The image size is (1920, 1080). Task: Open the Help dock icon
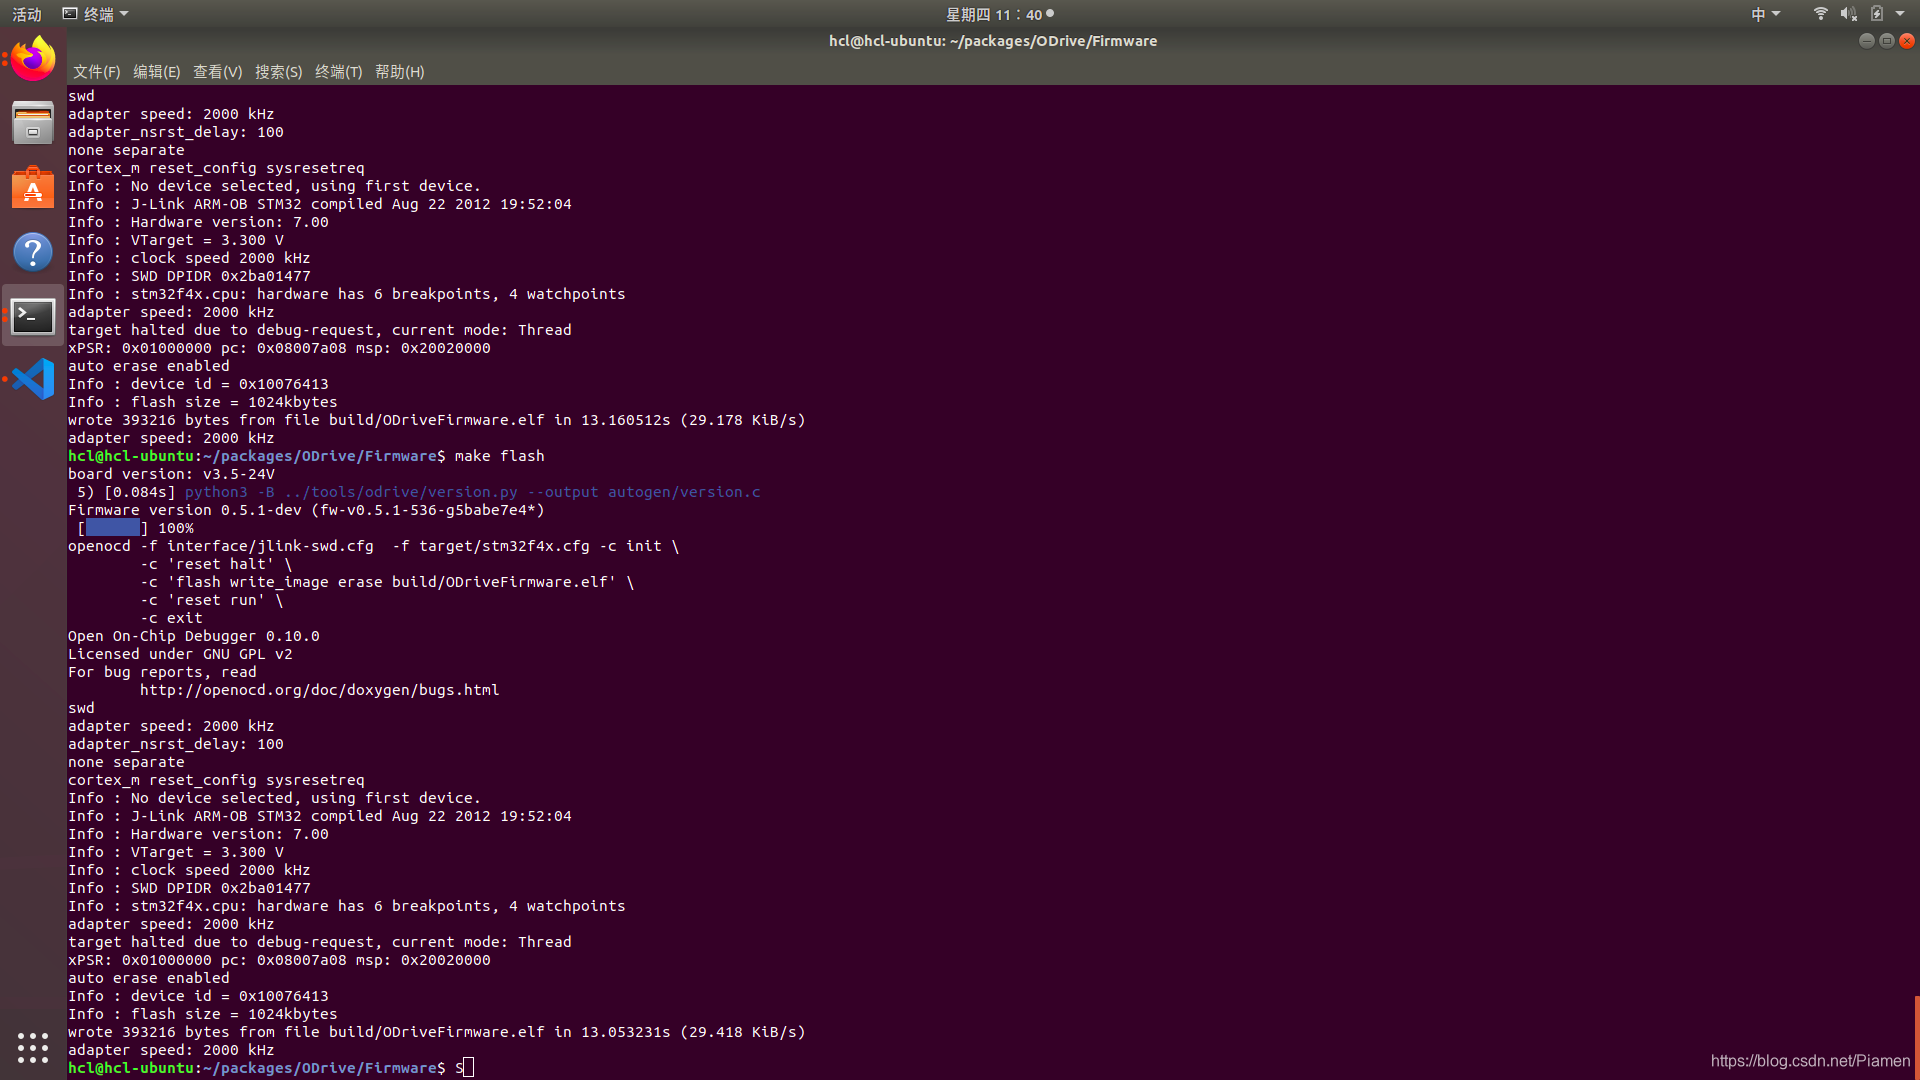(33, 252)
